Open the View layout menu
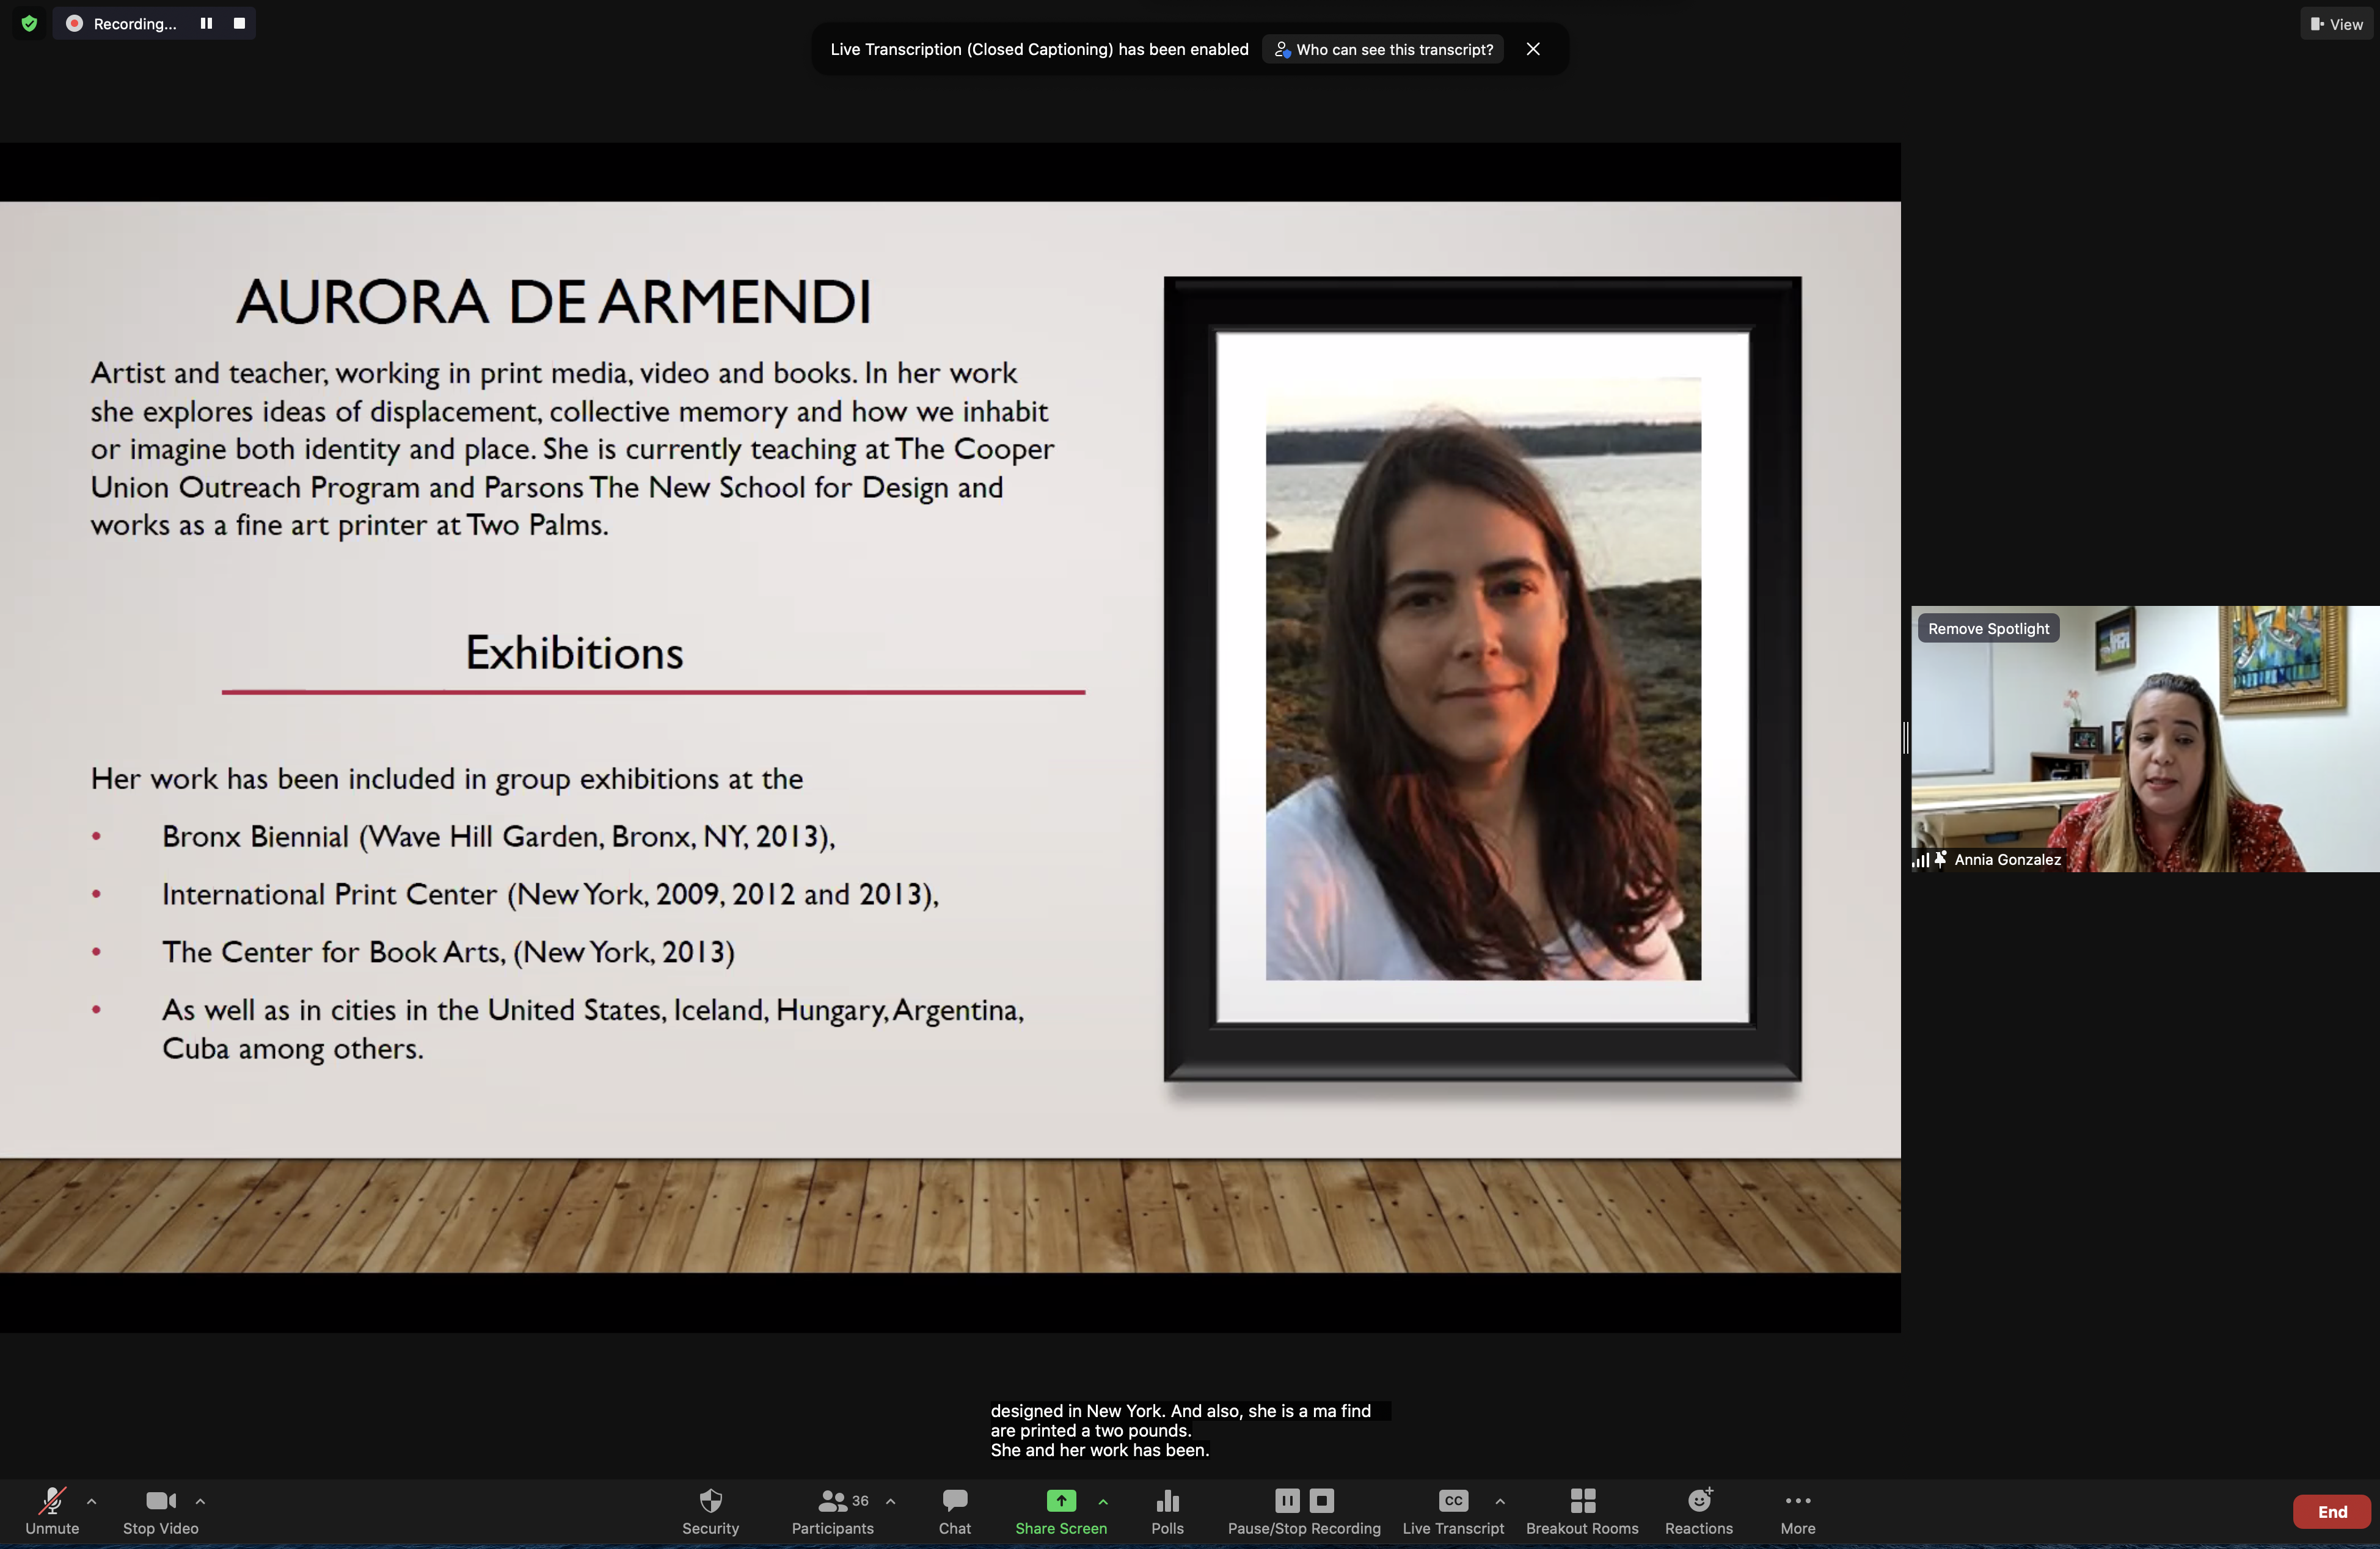This screenshot has height=1549, width=2380. (2336, 24)
